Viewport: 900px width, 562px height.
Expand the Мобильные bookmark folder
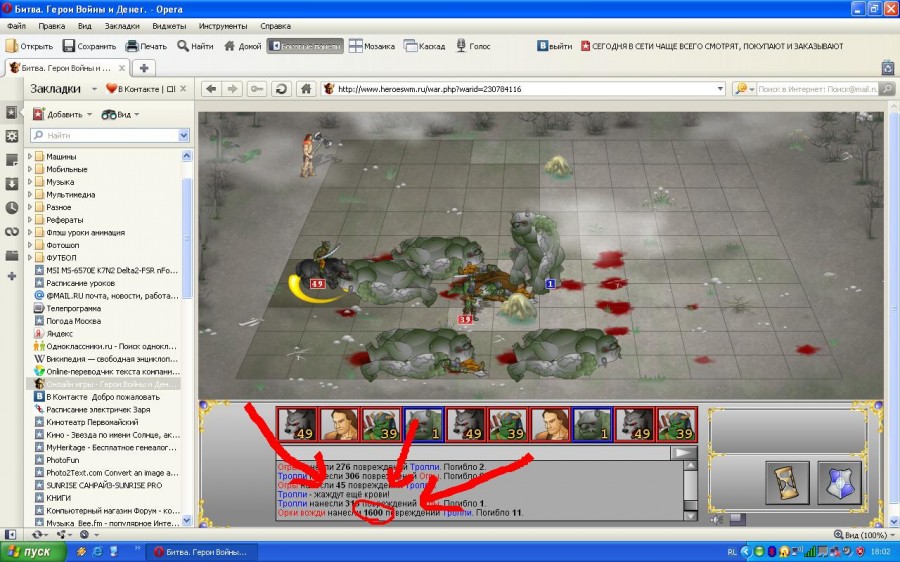pos(30,169)
